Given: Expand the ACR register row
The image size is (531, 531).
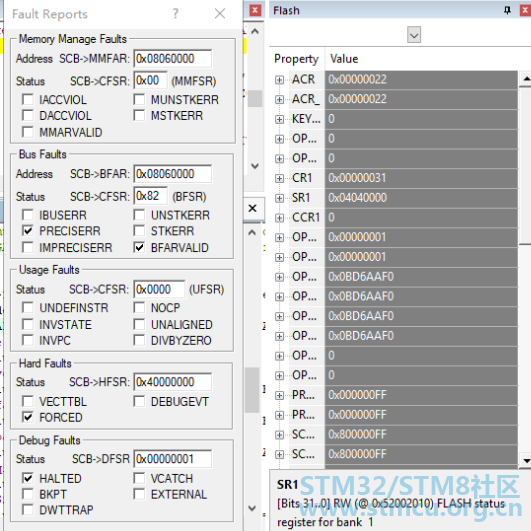Looking at the screenshot, I should pyautogui.click(x=279, y=80).
